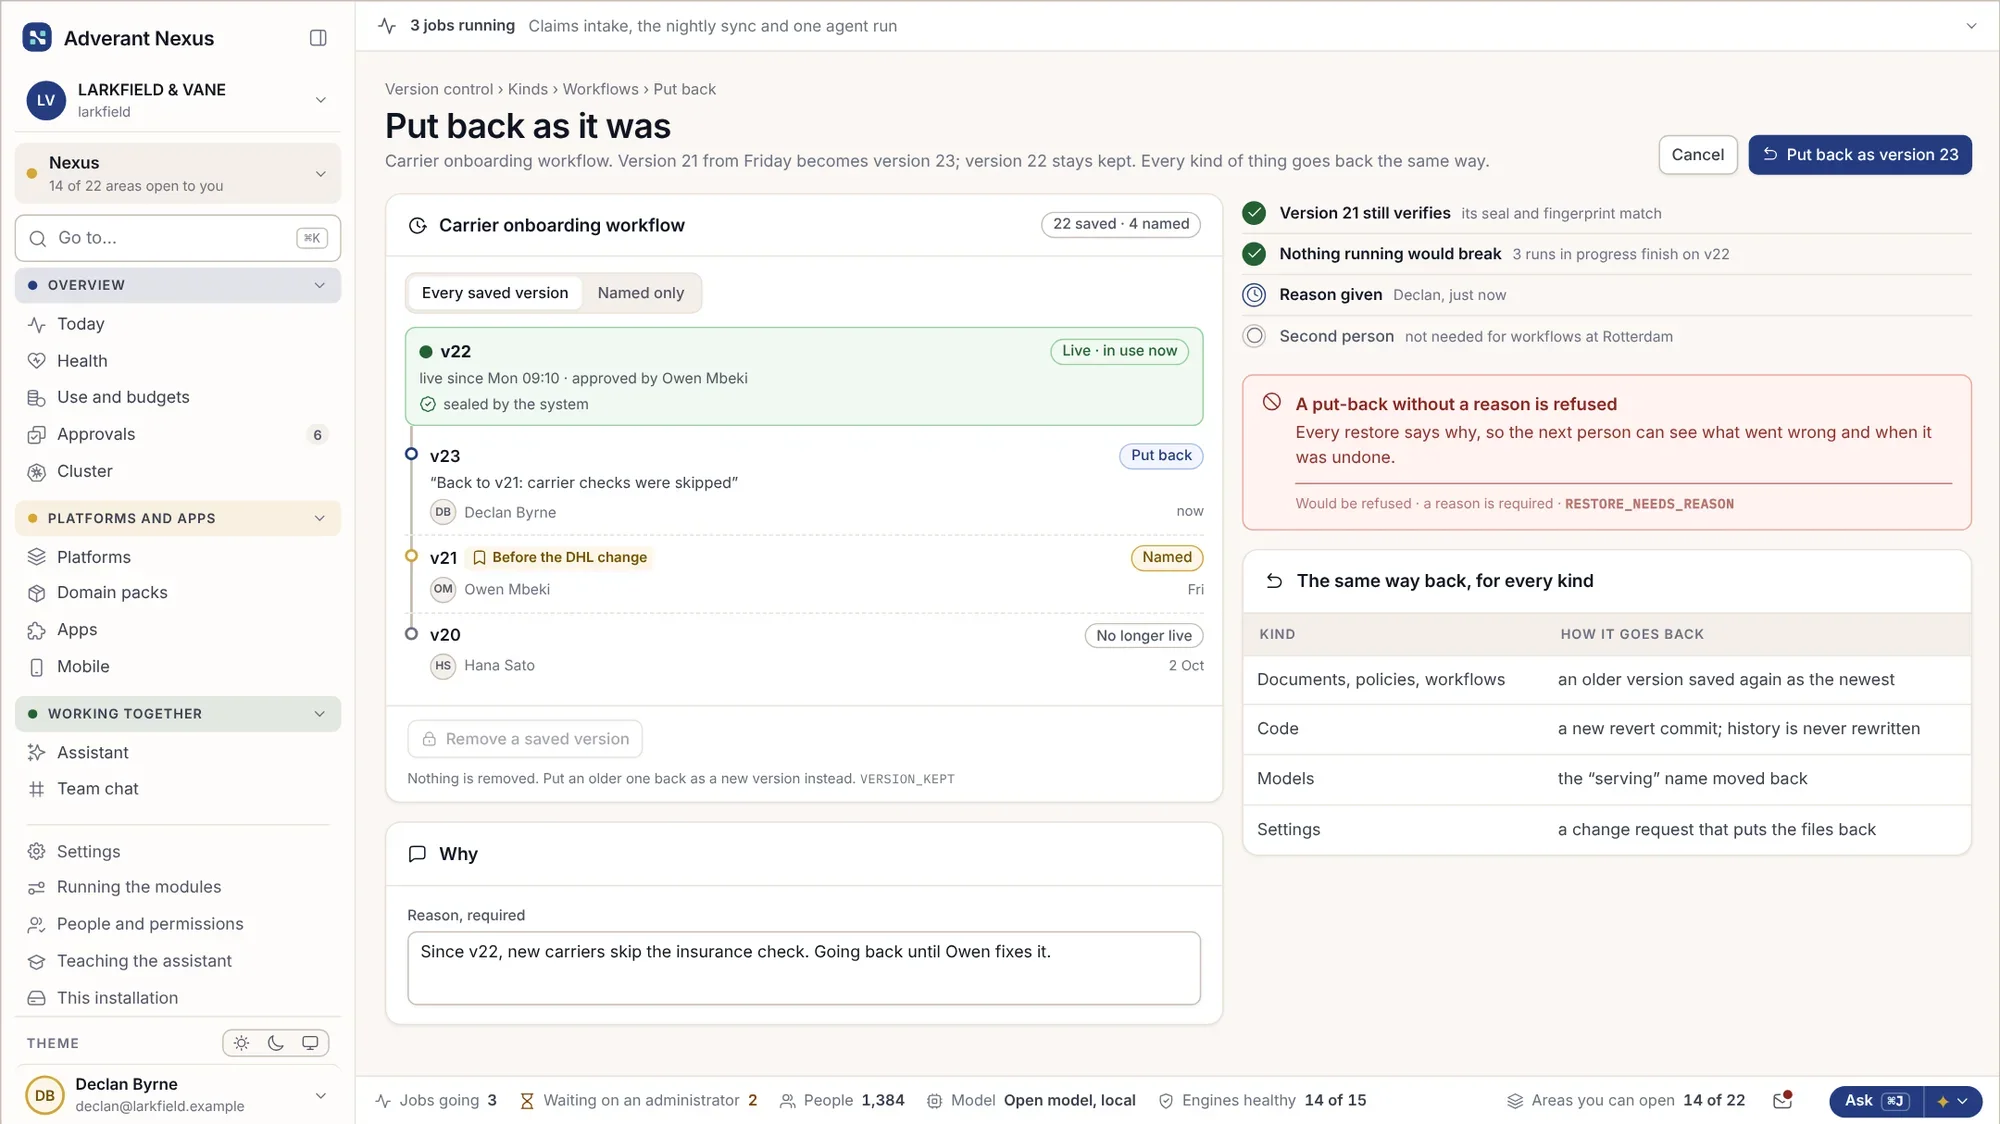Click into the Reason required text box
Screen dimensions: 2000x1124
click(804, 968)
